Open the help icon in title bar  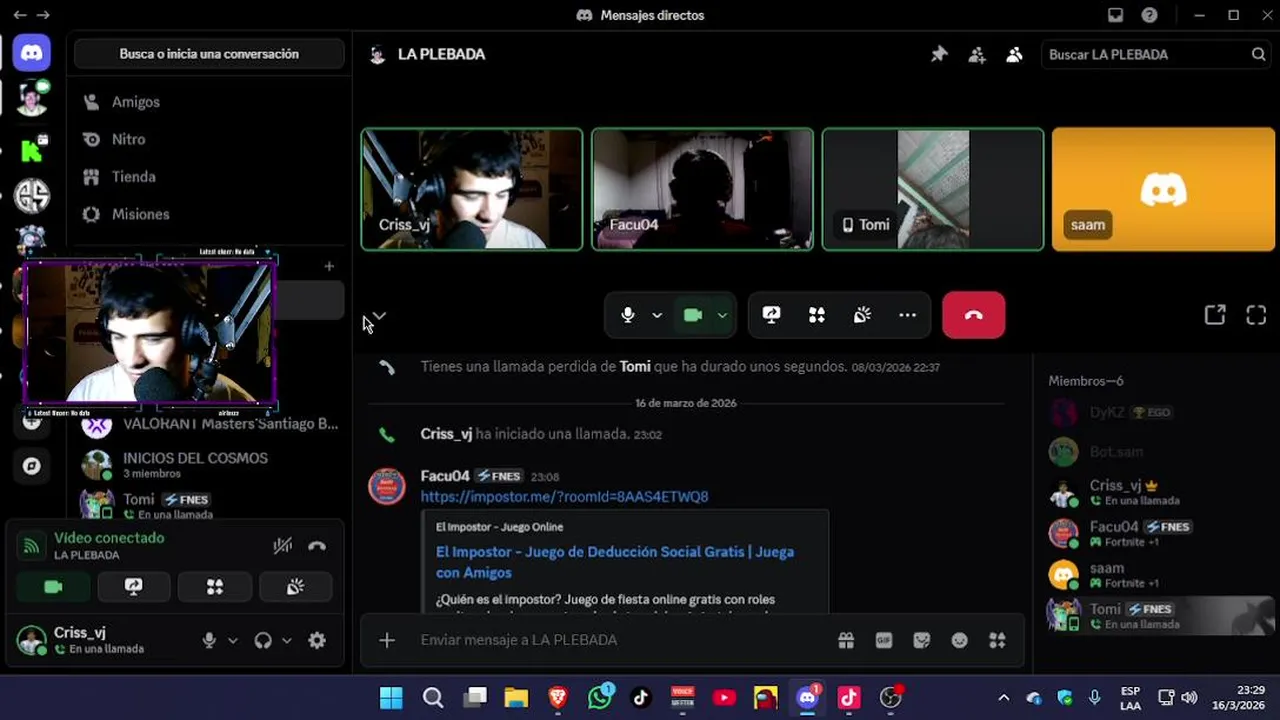[x=1150, y=15]
